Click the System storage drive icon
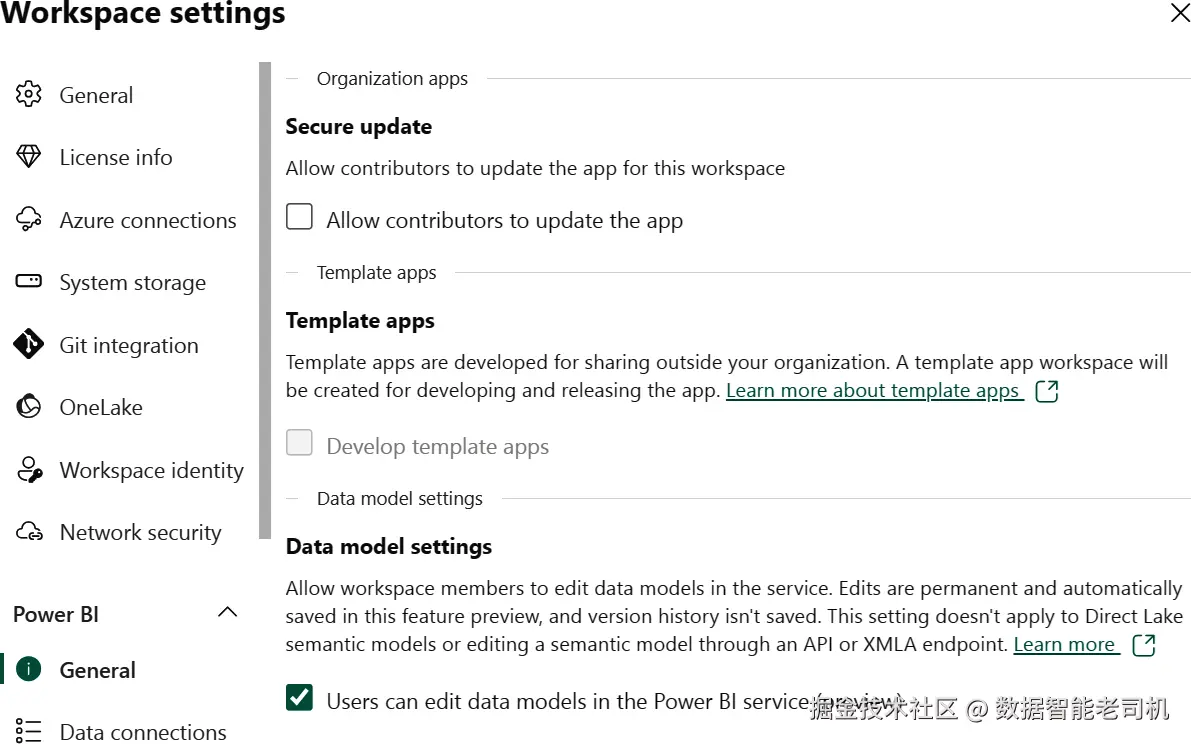1191x744 pixels. (29, 282)
